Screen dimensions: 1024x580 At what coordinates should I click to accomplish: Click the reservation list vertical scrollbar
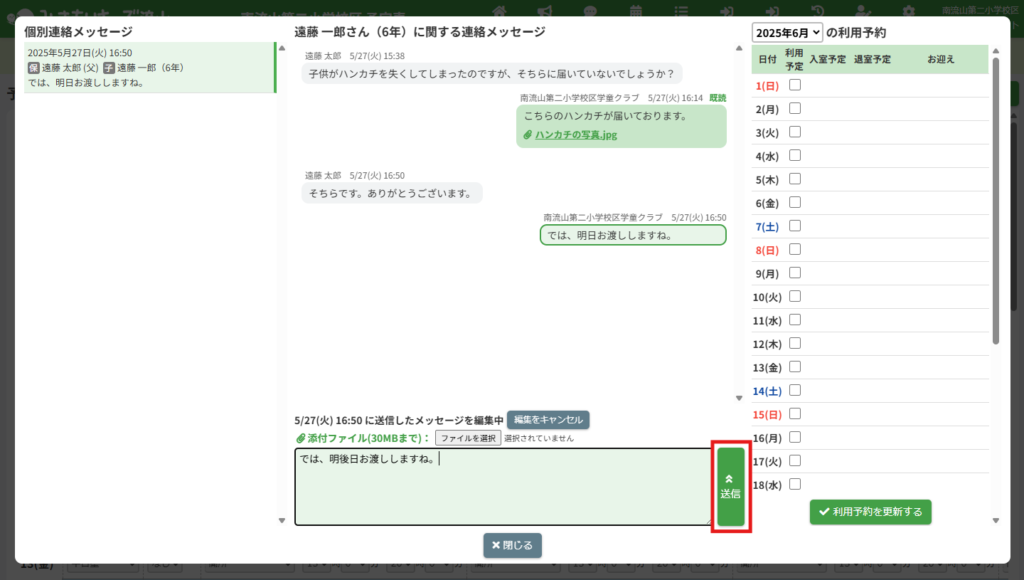(x=995, y=200)
